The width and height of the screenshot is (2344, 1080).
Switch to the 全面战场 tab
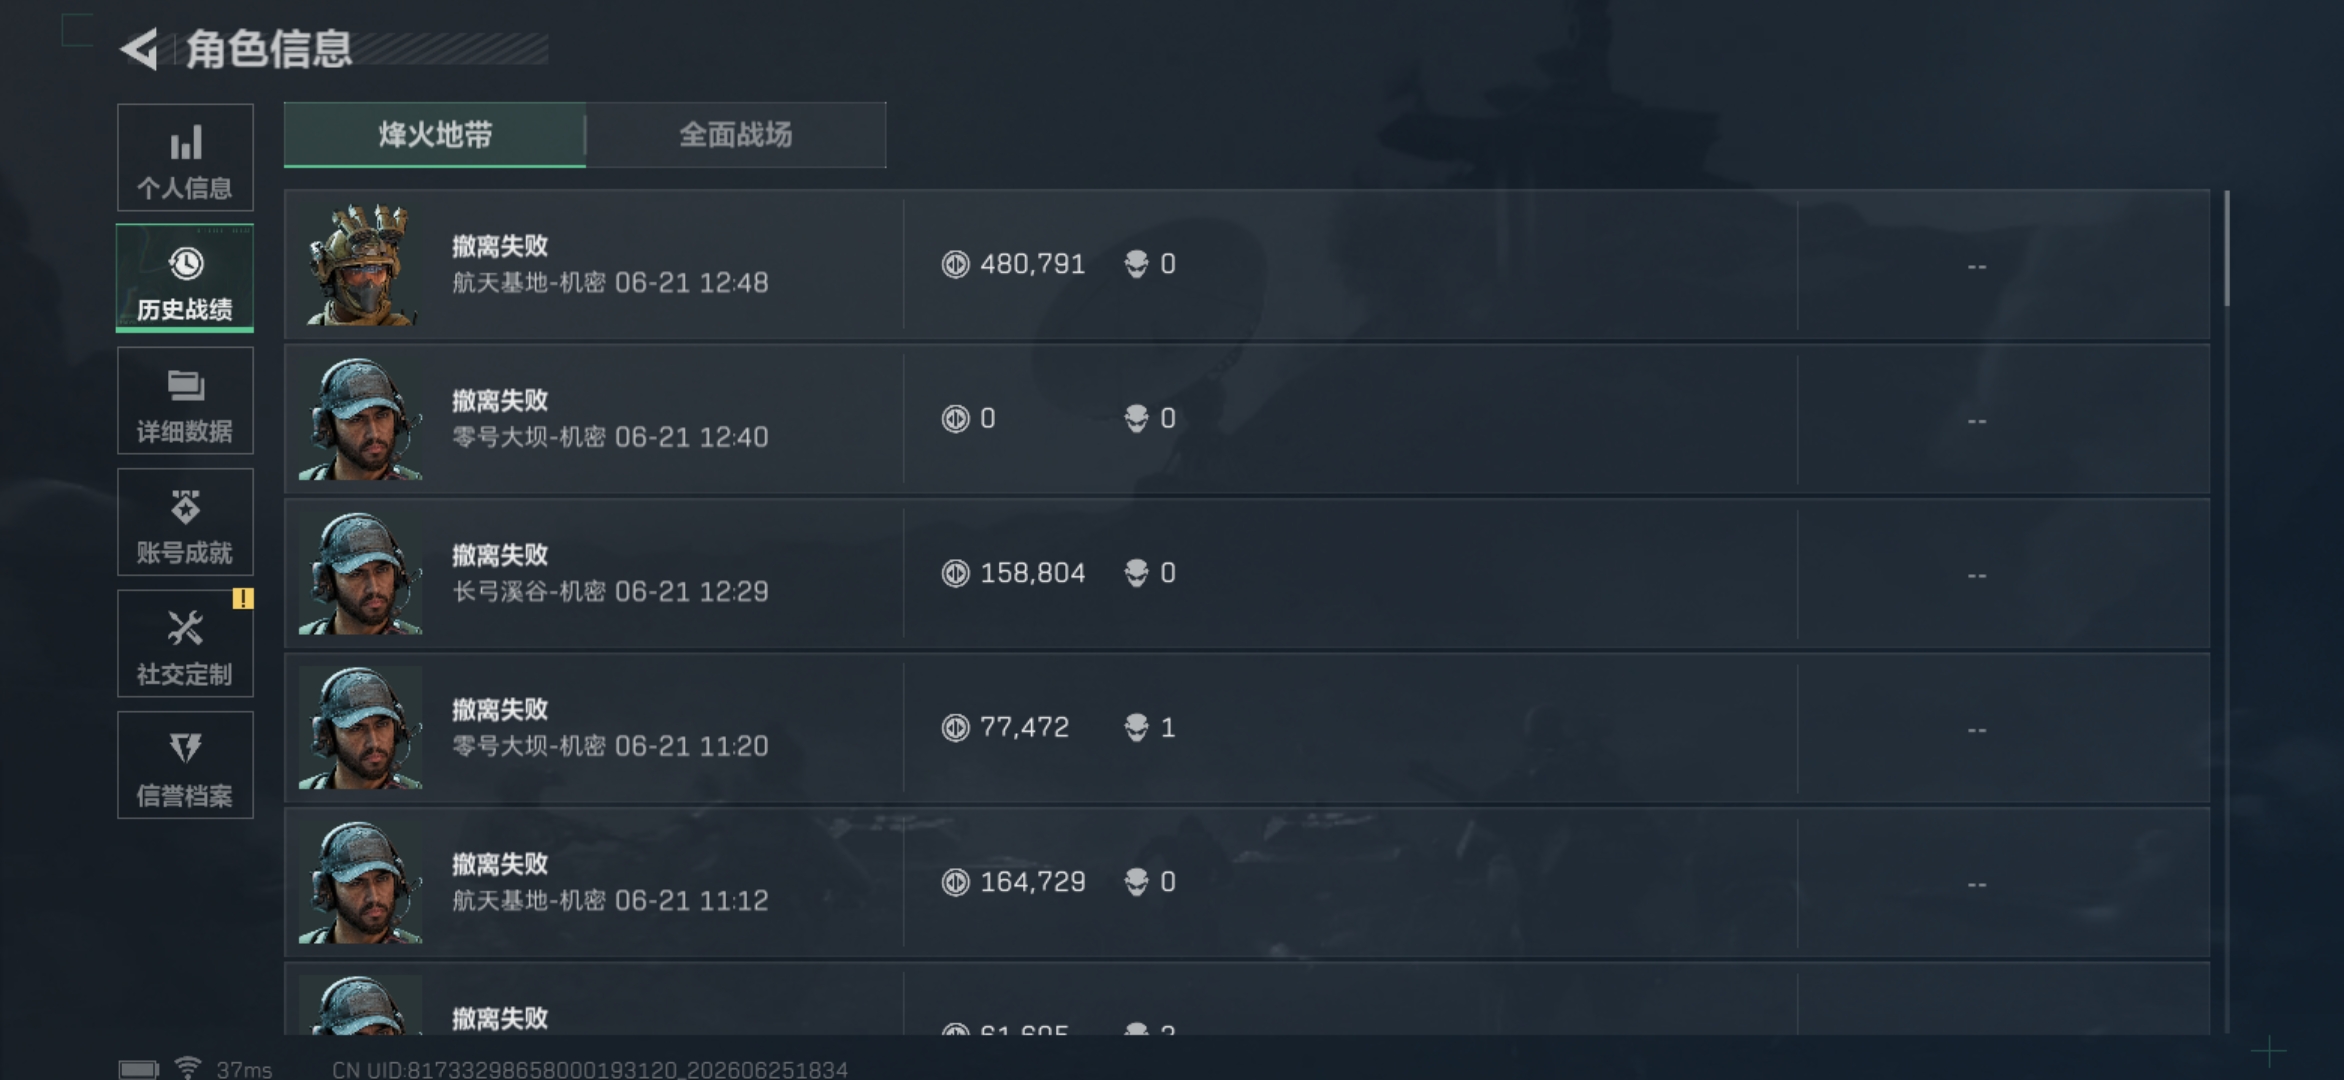[736, 134]
